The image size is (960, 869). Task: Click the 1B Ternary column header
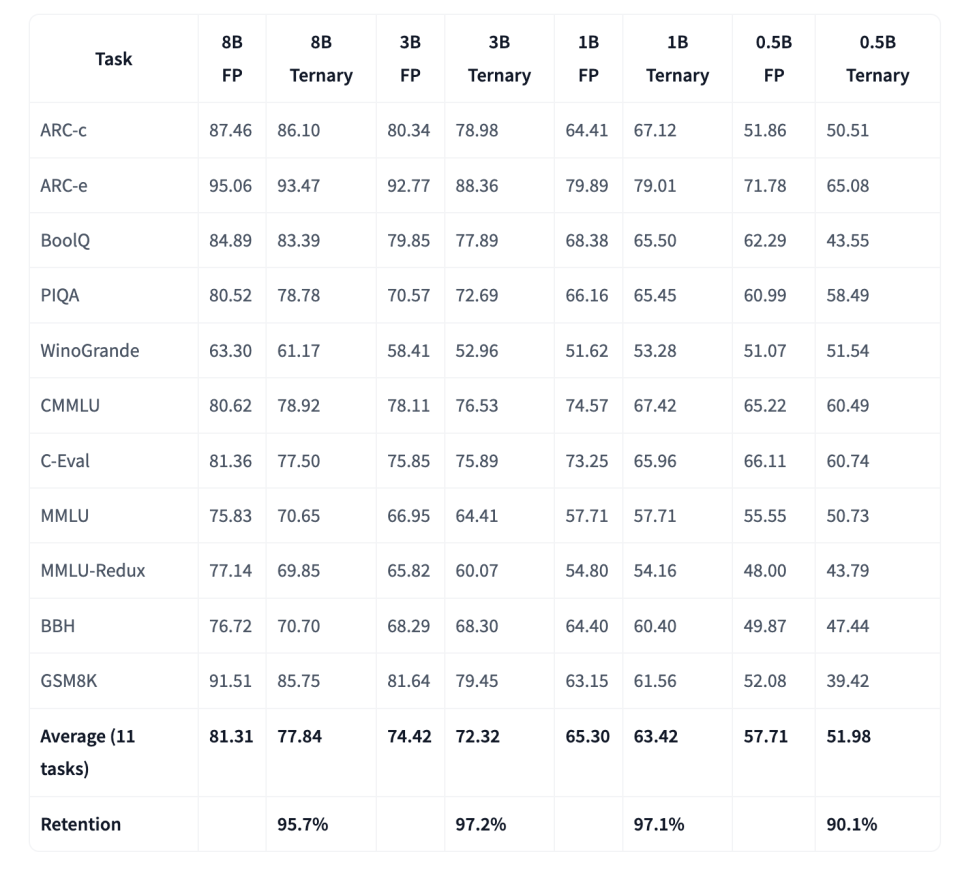(677, 59)
